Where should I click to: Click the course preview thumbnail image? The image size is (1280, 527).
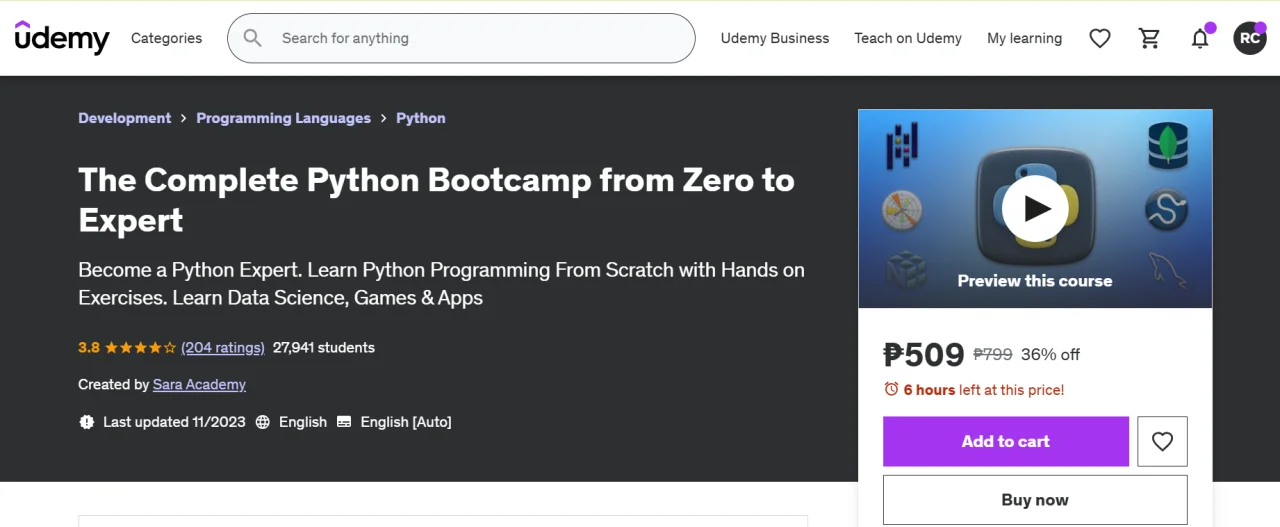[1035, 209]
